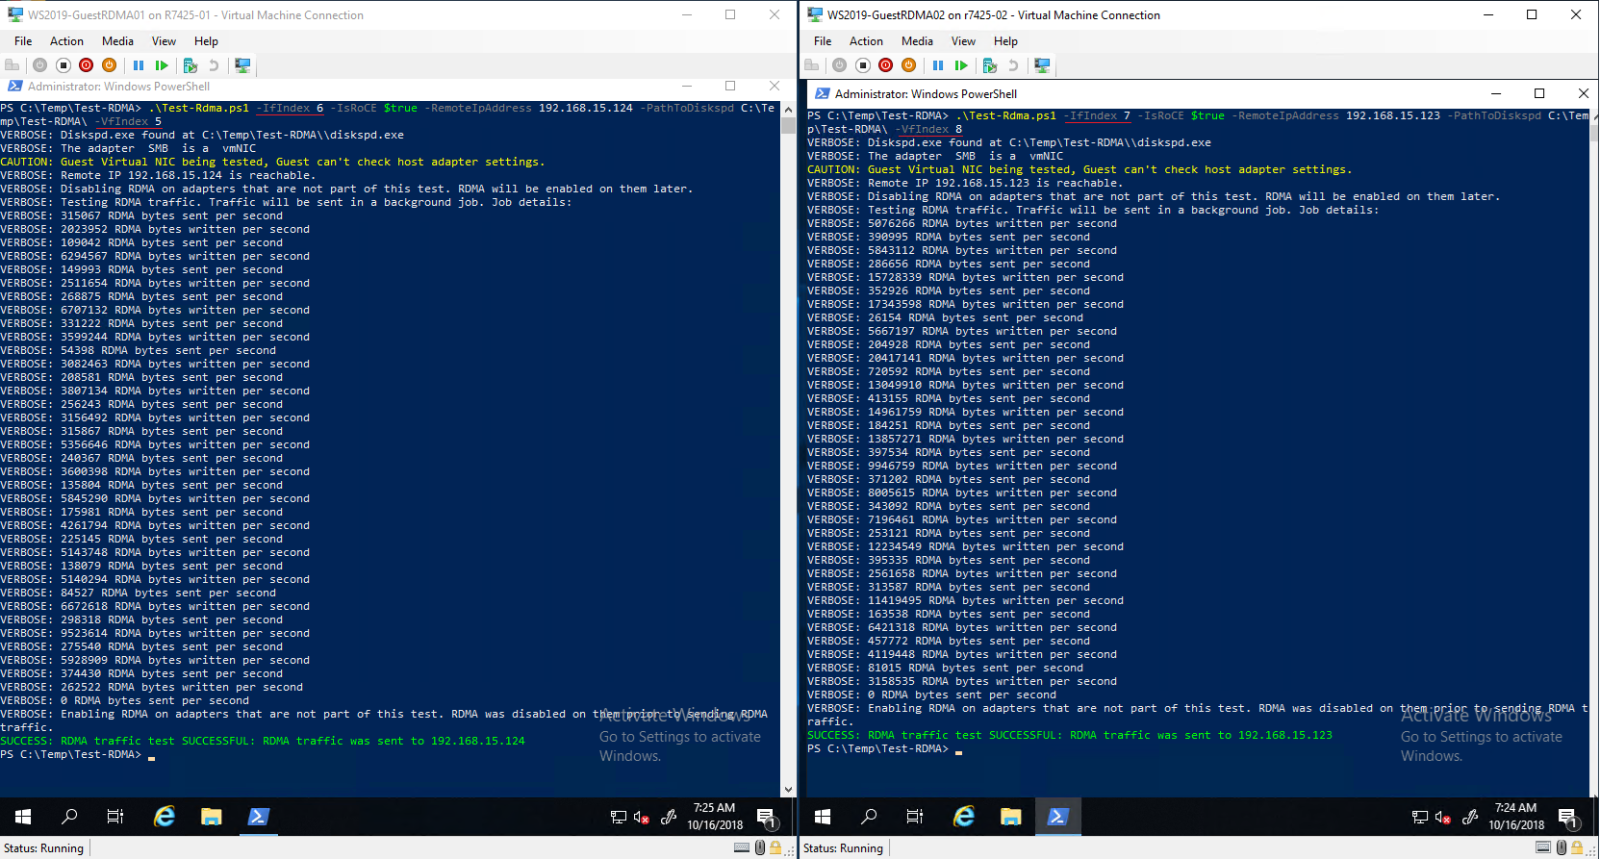Open the Help menu in GuestRDMA02 window
Screen dimensions: 1600x859
(x=1005, y=41)
